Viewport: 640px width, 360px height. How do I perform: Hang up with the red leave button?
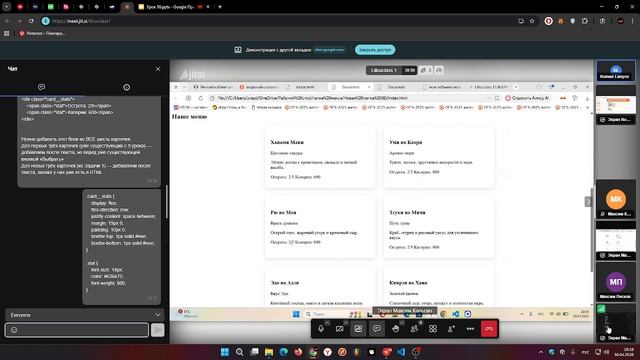pos(489,329)
